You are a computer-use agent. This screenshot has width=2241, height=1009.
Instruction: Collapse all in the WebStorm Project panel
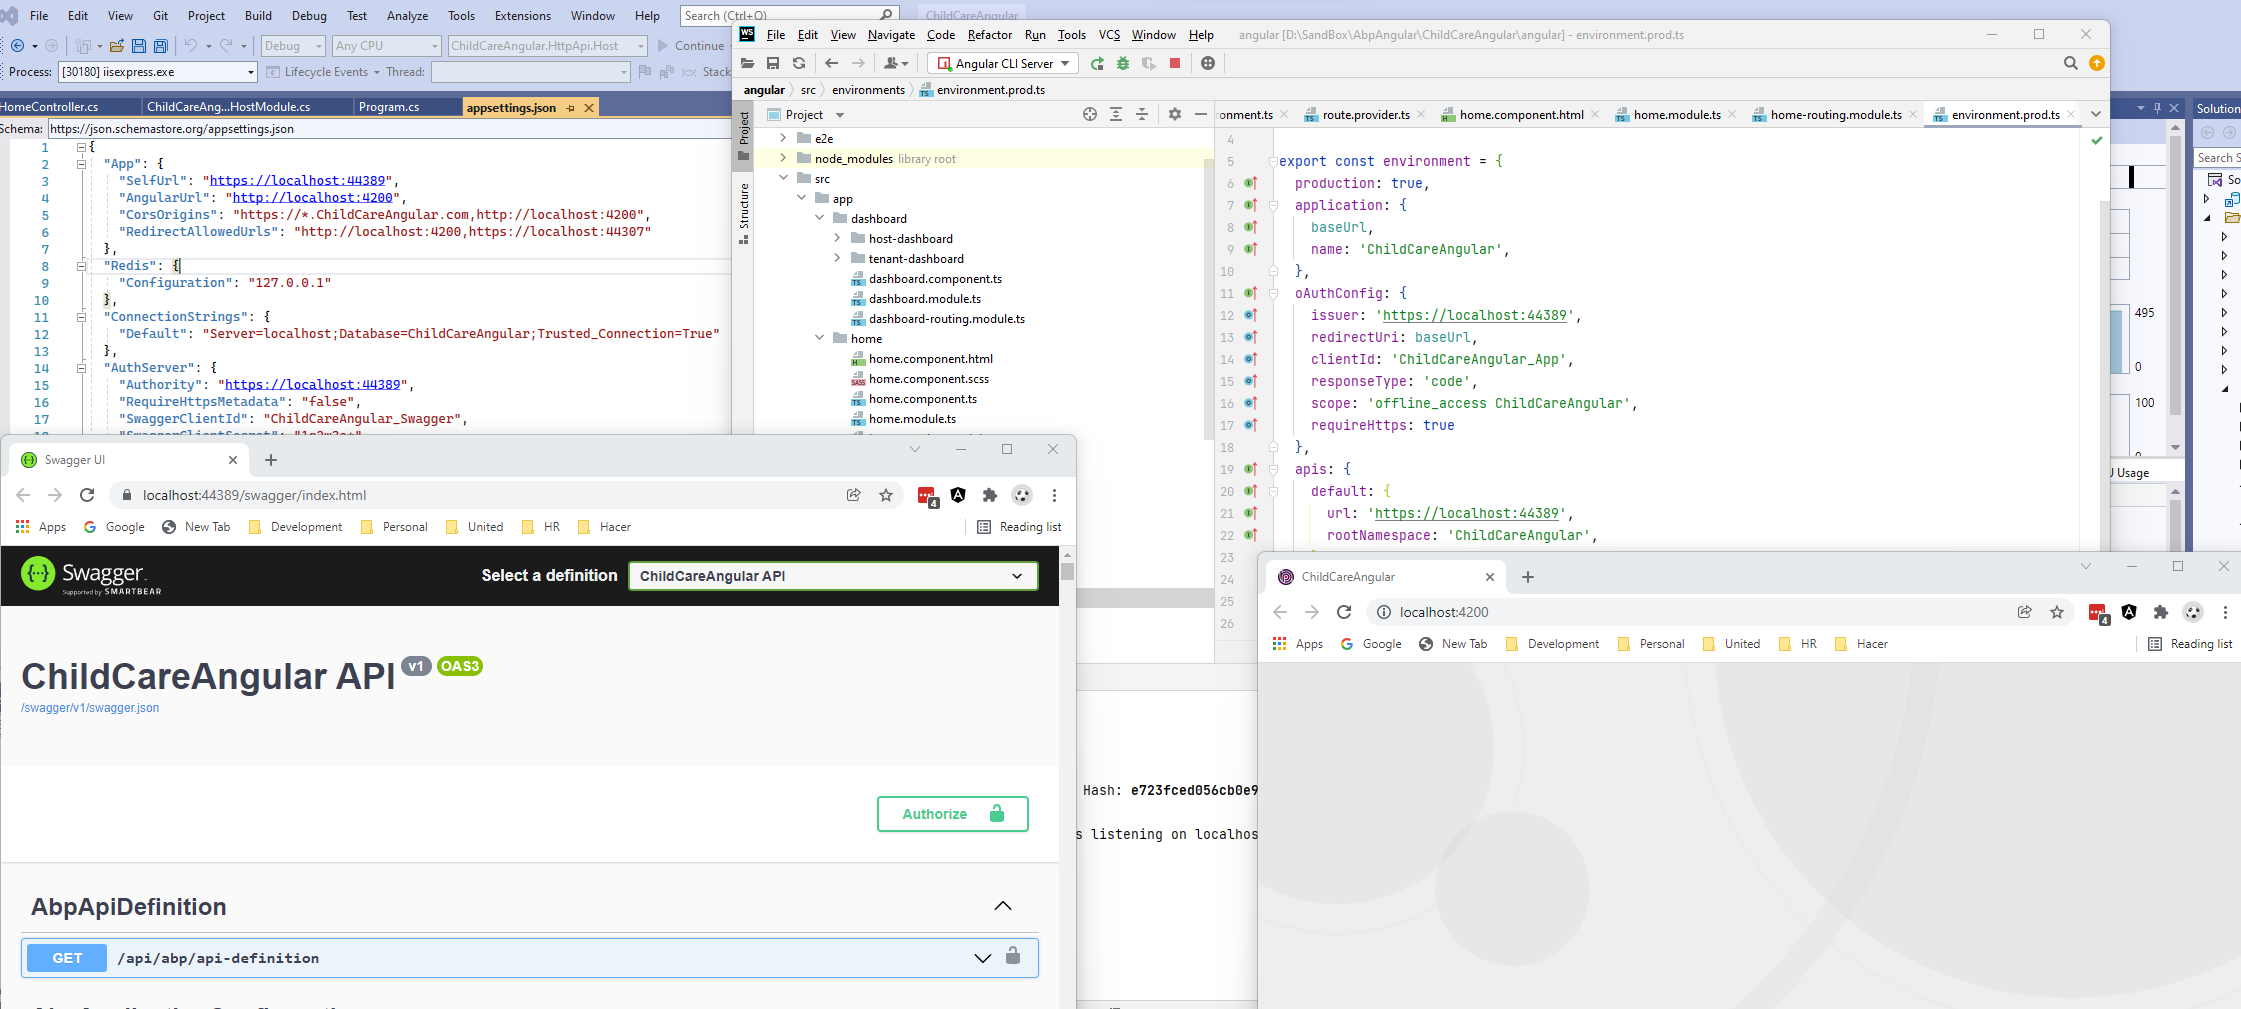[1142, 115]
